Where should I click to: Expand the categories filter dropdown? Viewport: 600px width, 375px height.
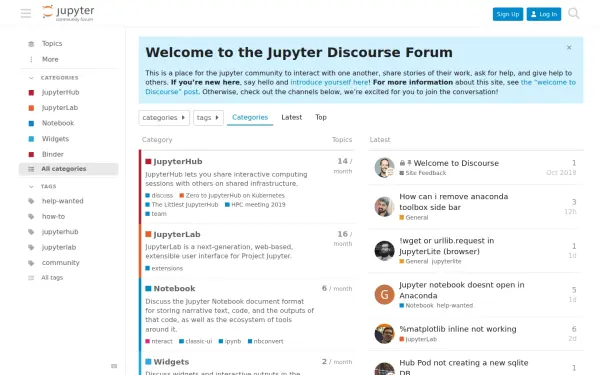coord(164,117)
